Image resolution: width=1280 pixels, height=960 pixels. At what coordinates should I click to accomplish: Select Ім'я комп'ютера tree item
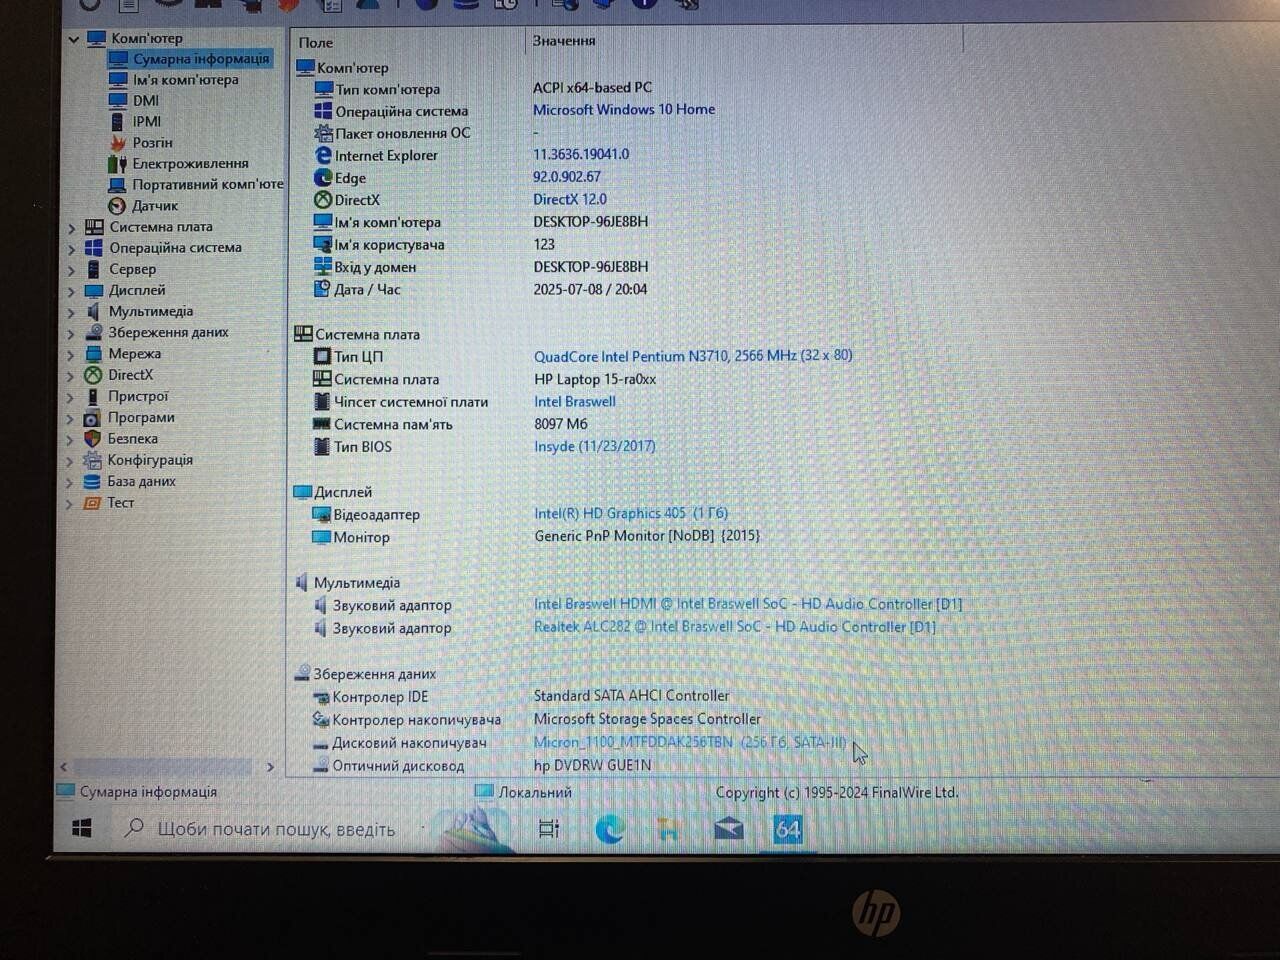pyautogui.click(x=185, y=79)
